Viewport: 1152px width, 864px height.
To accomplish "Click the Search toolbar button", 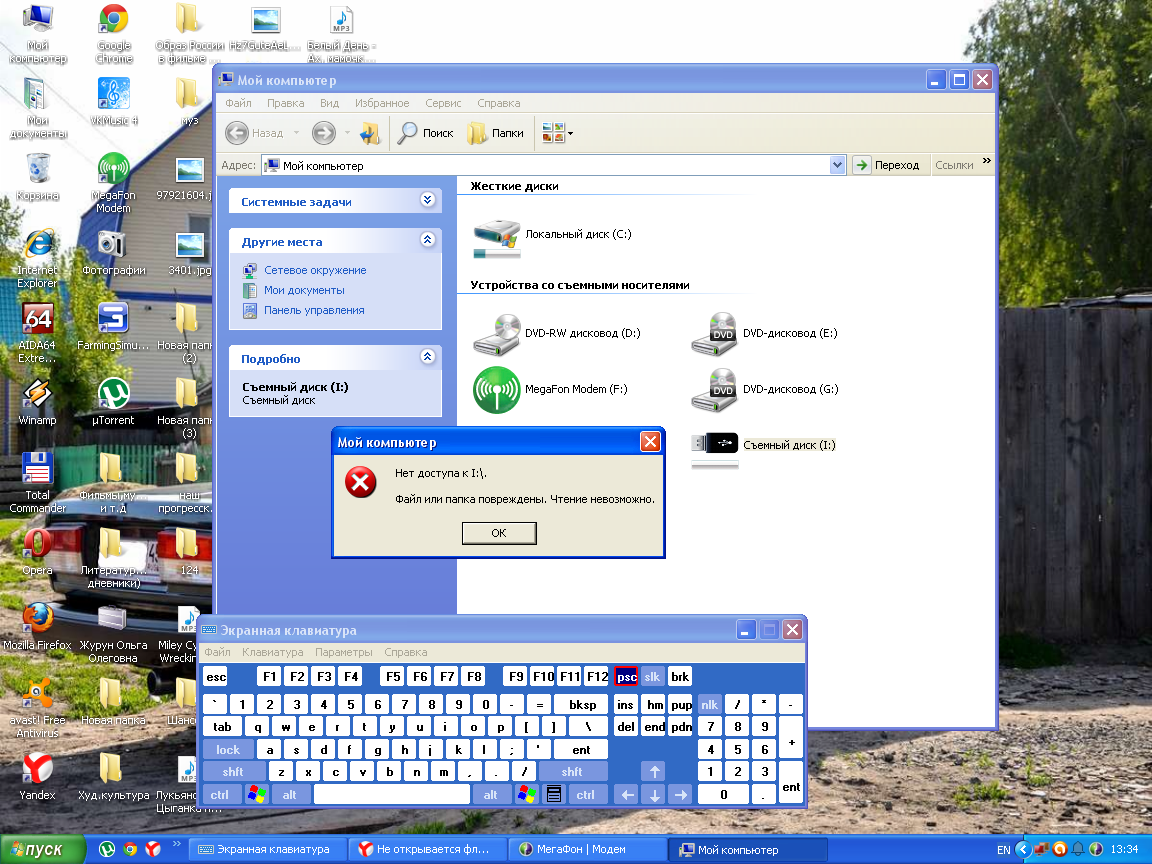I will pyautogui.click(x=426, y=133).
